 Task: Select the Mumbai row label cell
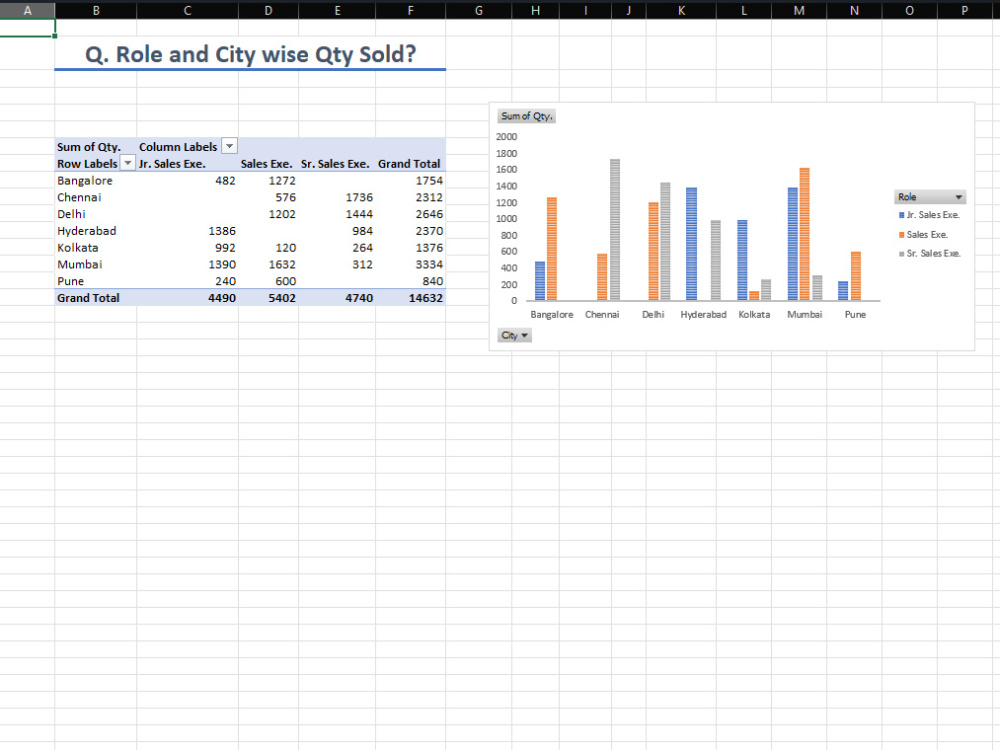[96, 264]
